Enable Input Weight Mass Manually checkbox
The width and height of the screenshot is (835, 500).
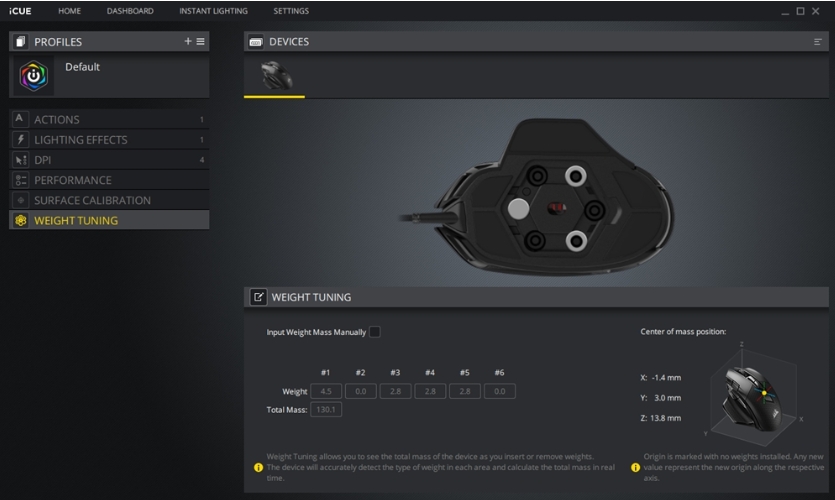(x=375, y=332)
